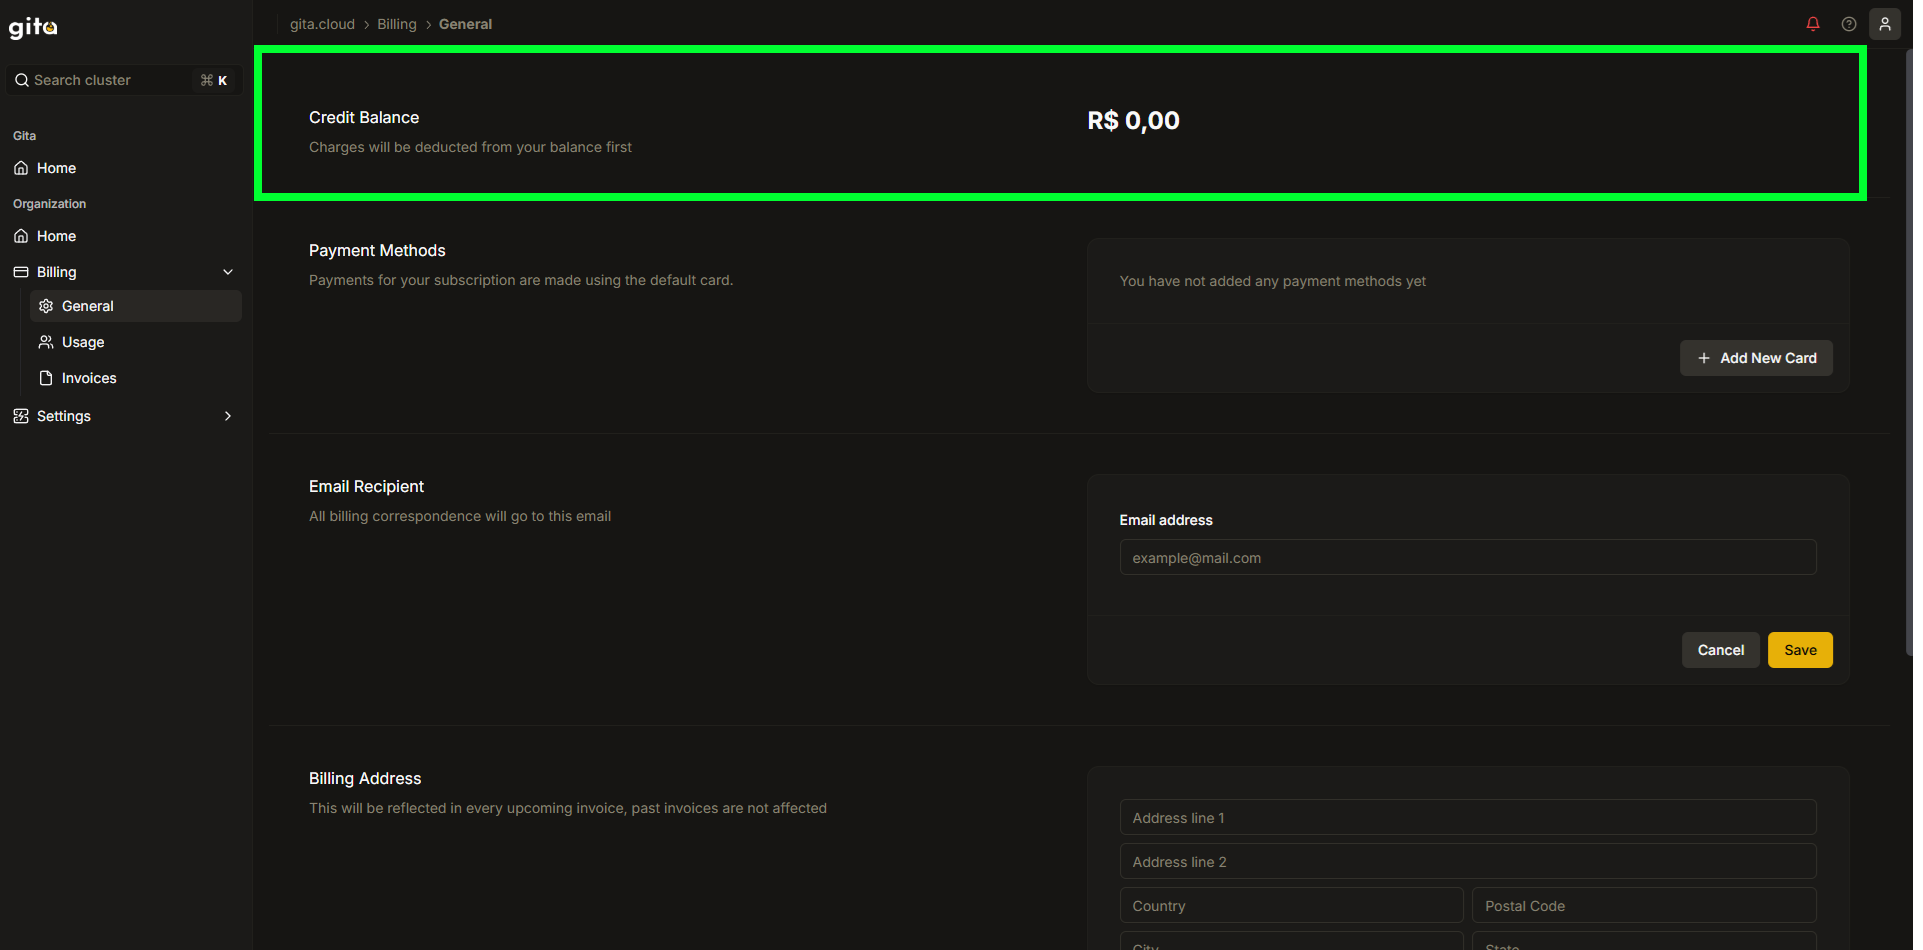Go to Organization Home

124,236
